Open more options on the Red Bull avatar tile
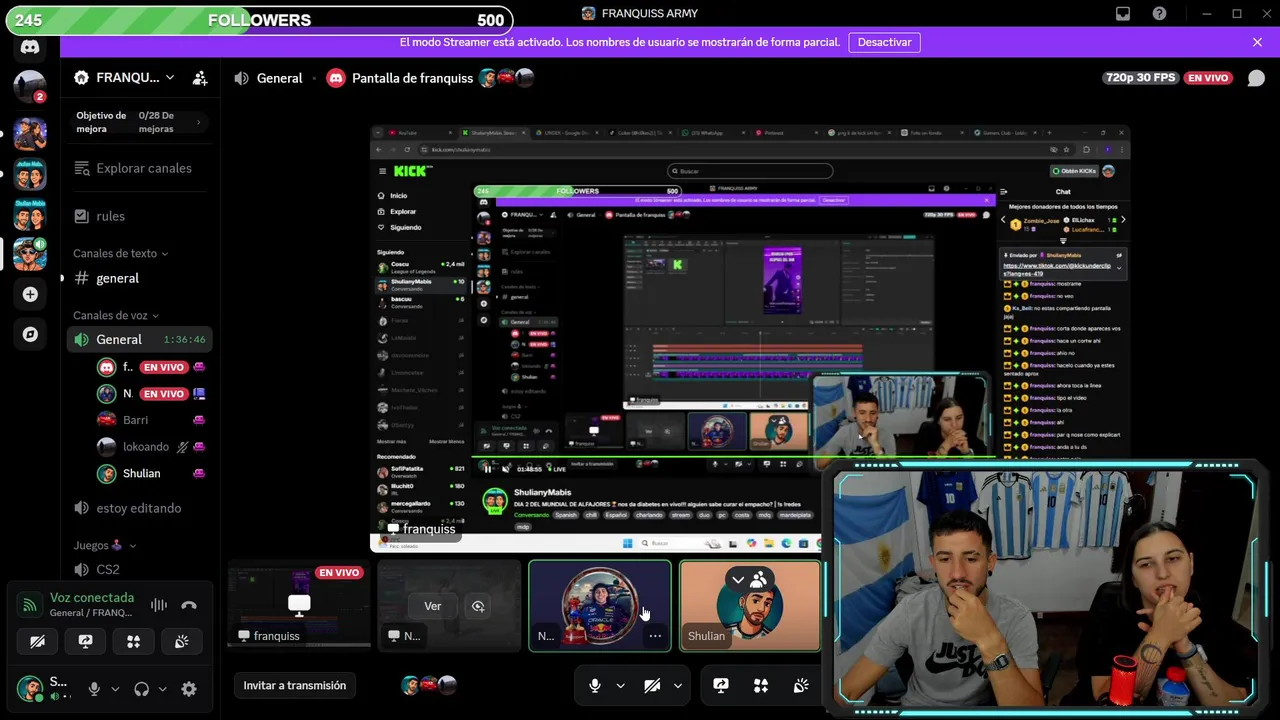Screen dimensions: 1280x720 [655, 635]
